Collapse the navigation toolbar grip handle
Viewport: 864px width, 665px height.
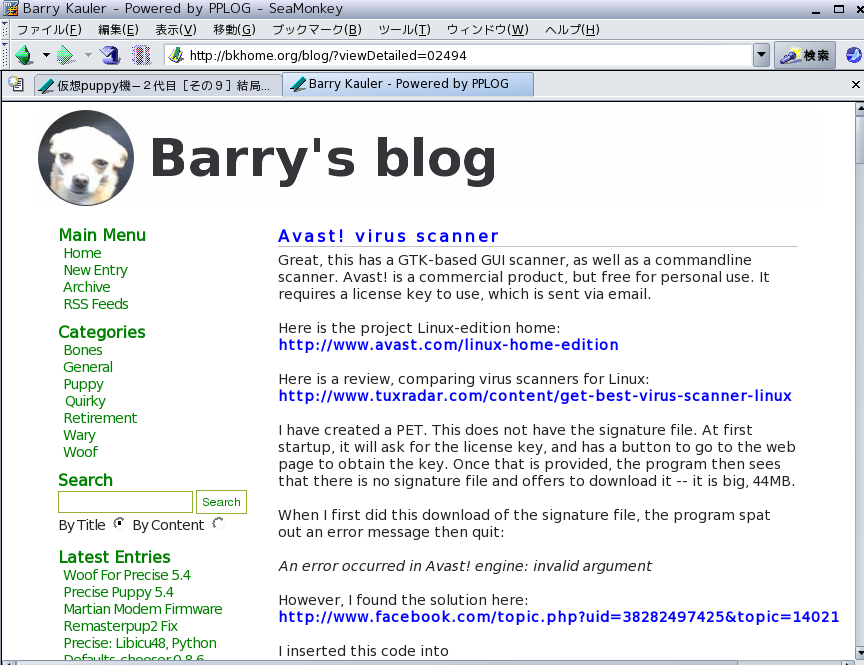pyautogui.click(x=5, y=55)
